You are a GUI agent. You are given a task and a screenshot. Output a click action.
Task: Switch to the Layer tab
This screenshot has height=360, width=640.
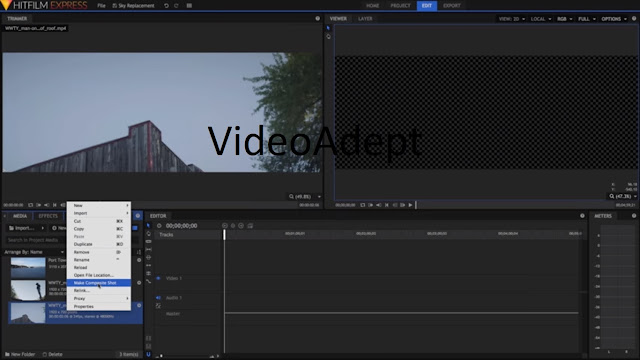(x=365, y=19)
